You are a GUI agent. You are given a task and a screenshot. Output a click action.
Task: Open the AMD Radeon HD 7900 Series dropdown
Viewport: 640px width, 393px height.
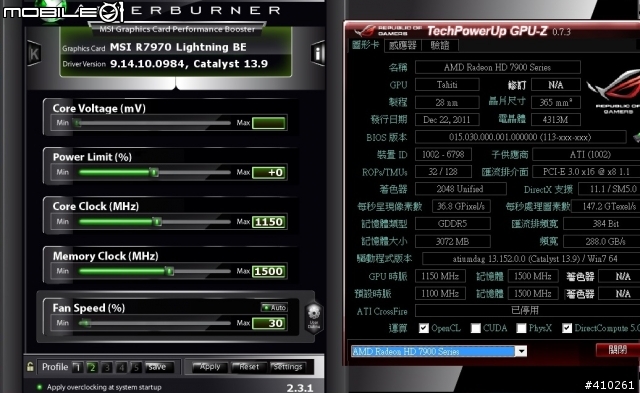tap(521, 351)
